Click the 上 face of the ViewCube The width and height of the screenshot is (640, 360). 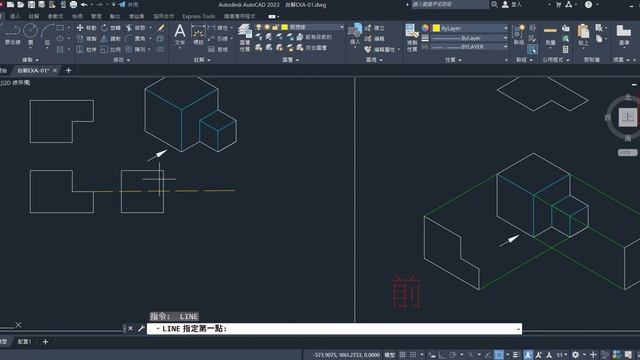click(628, 118)
